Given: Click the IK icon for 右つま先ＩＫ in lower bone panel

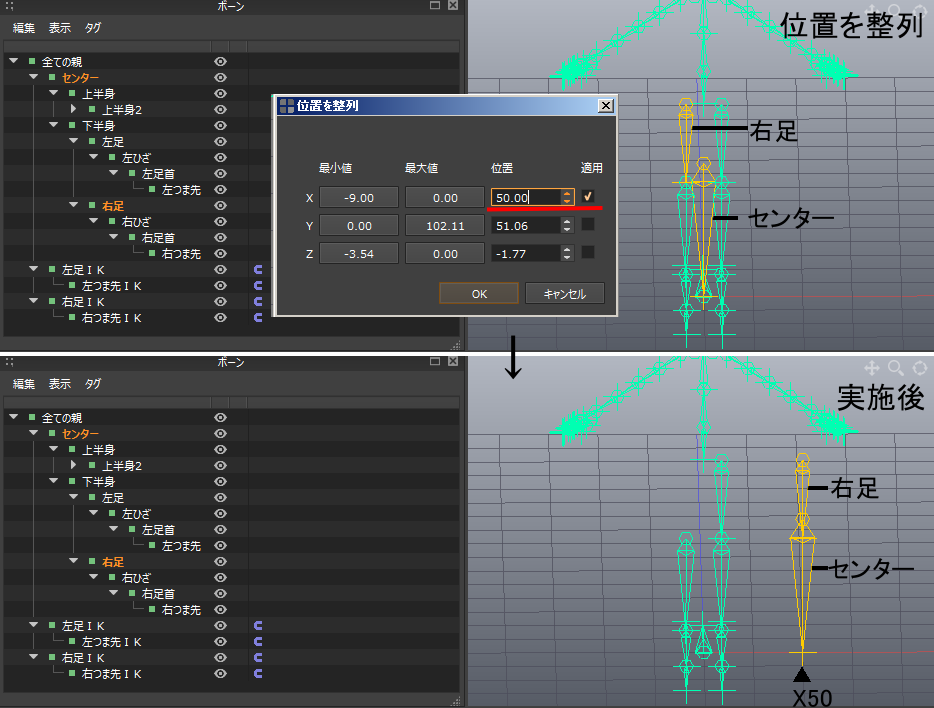Looking at the screenshot, I should pos(258,674).
